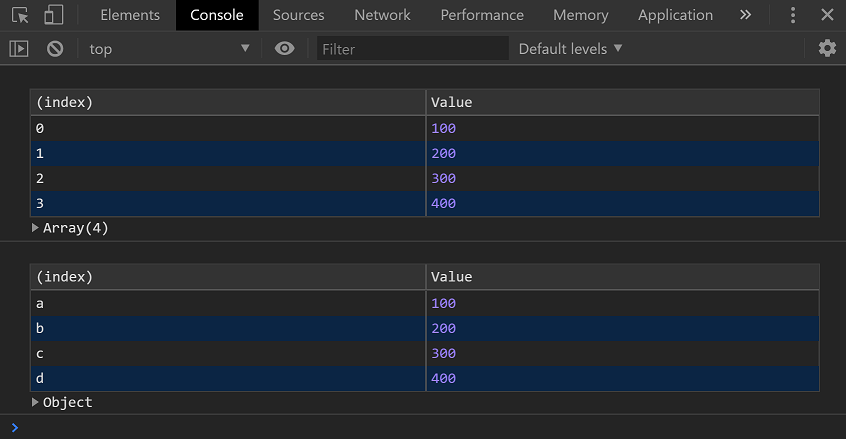This screenshot has width=846, height=439.
Task: Expand the Object entry
Action: point(36,402)
